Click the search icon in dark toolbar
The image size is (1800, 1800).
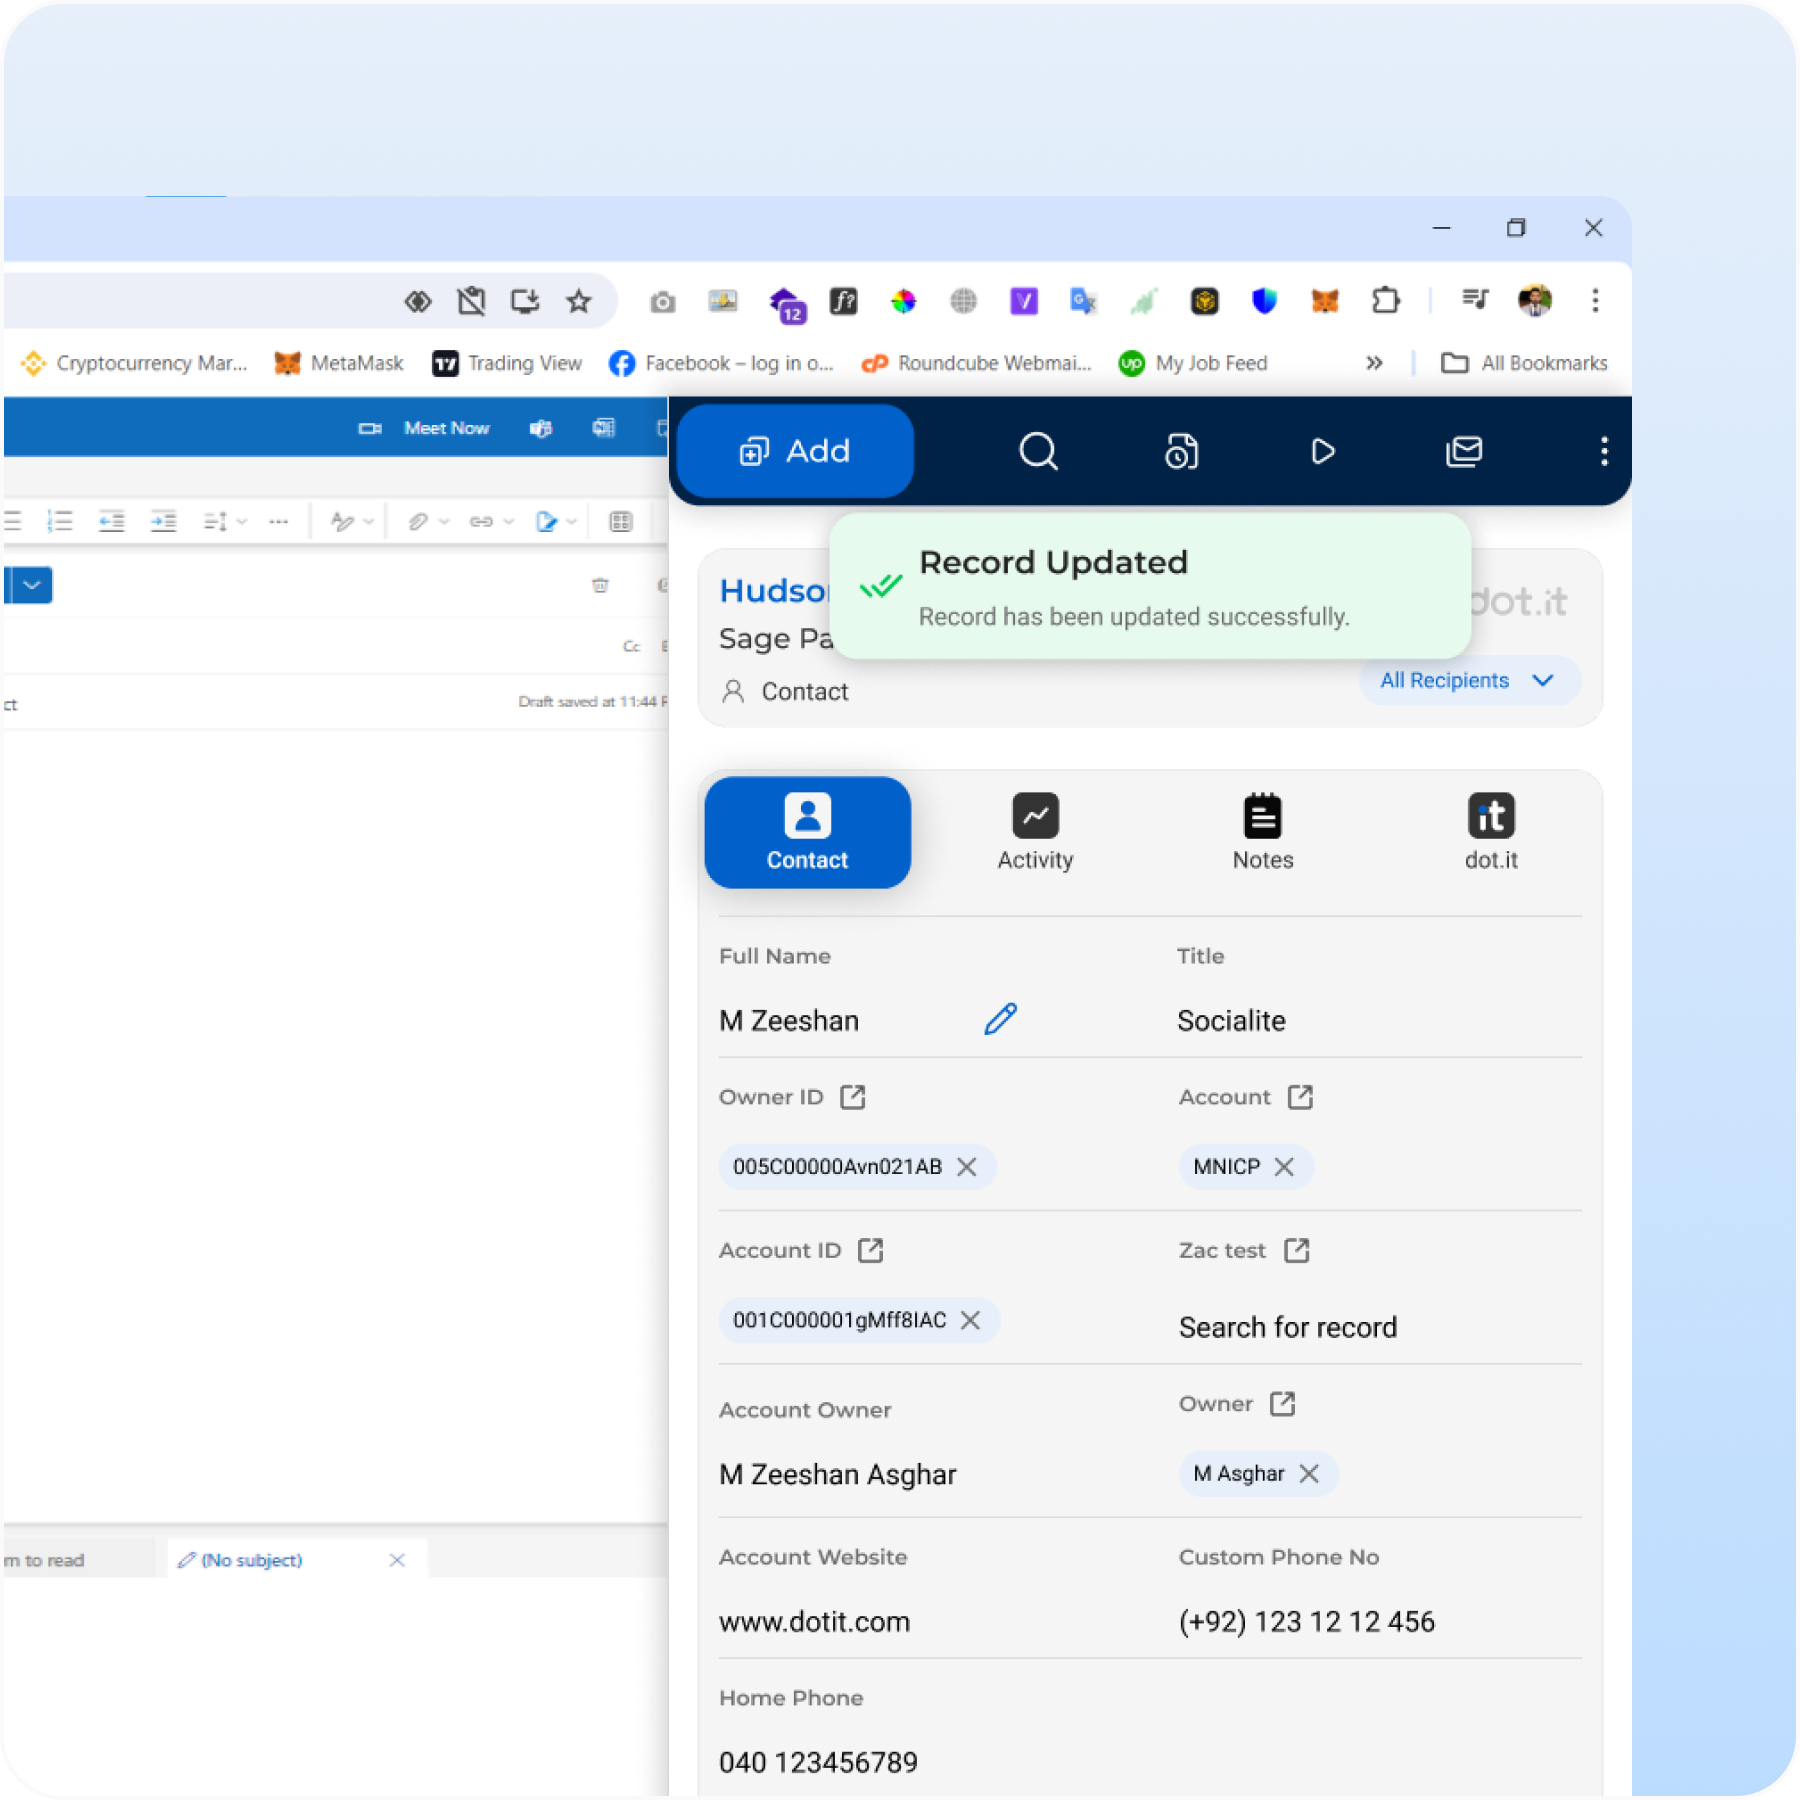pos(1038,451)
